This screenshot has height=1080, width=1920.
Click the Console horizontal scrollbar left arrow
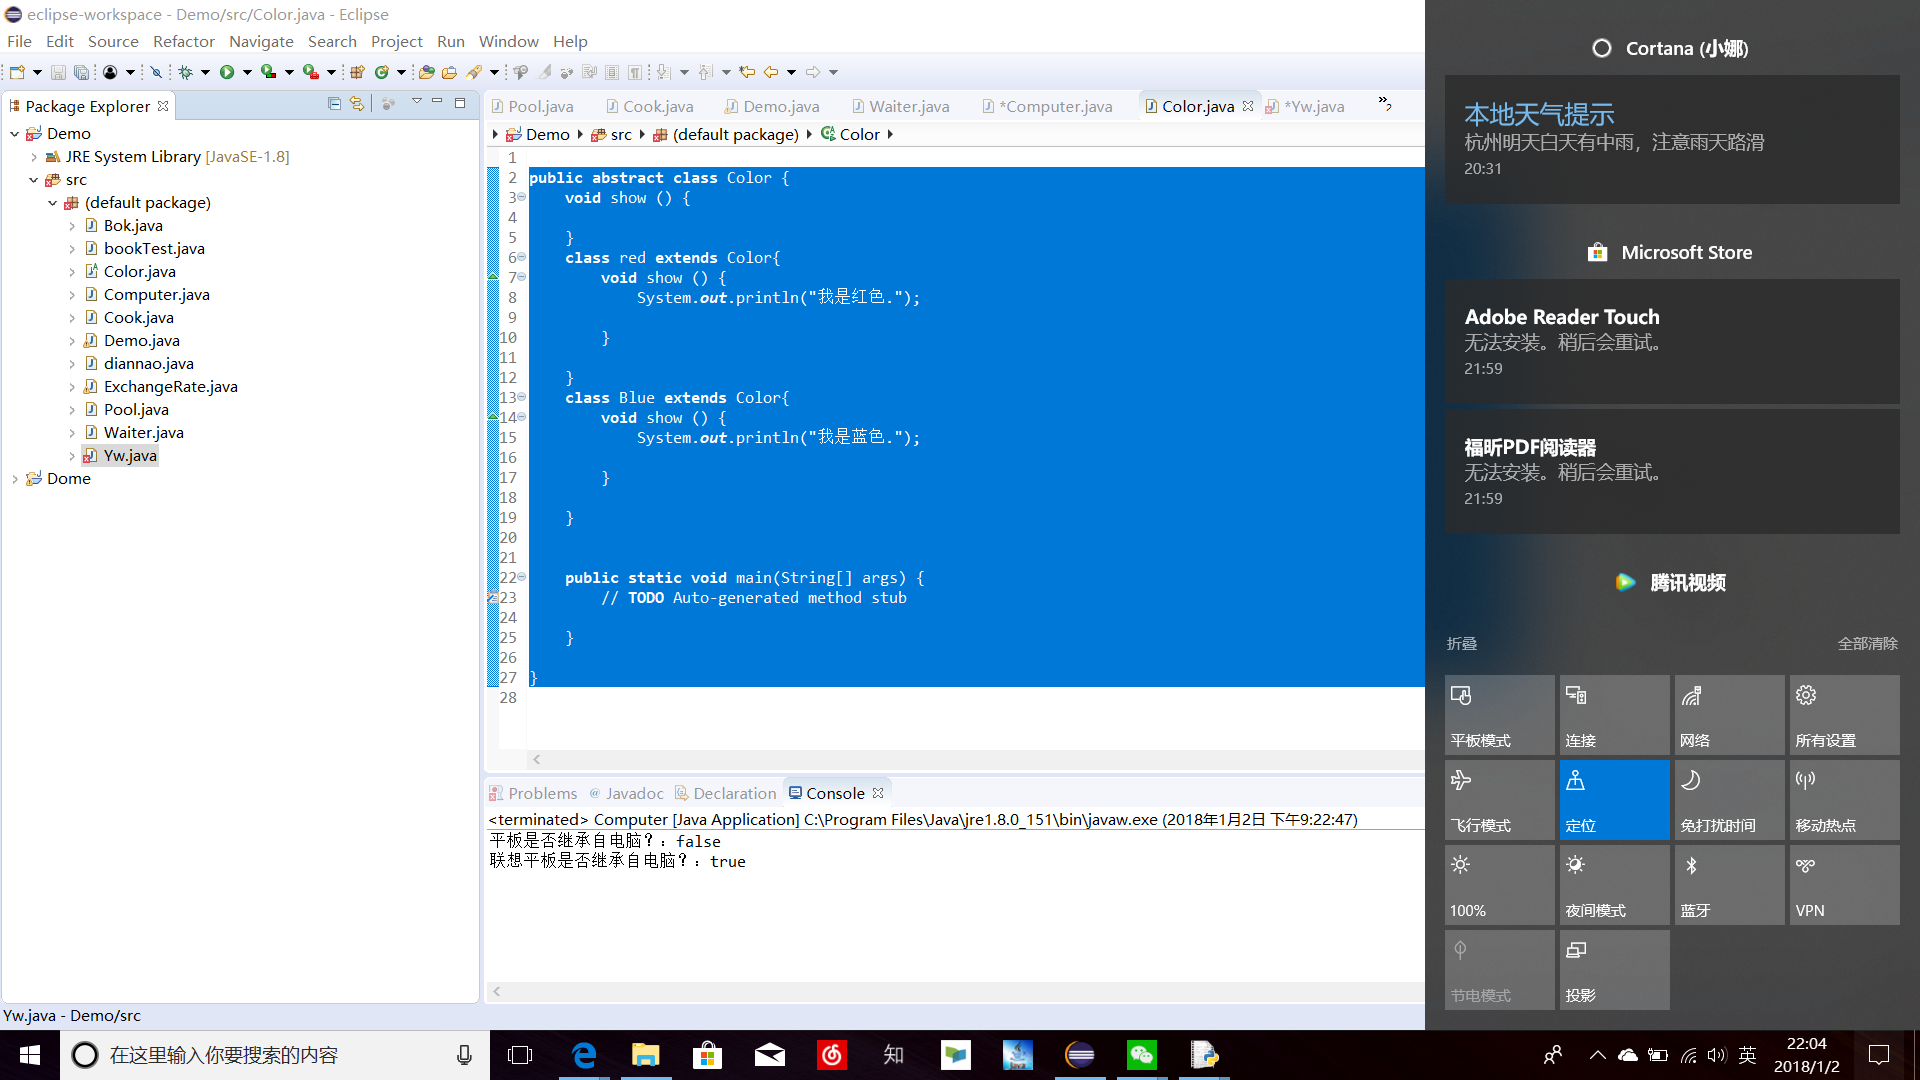point(497,992)
